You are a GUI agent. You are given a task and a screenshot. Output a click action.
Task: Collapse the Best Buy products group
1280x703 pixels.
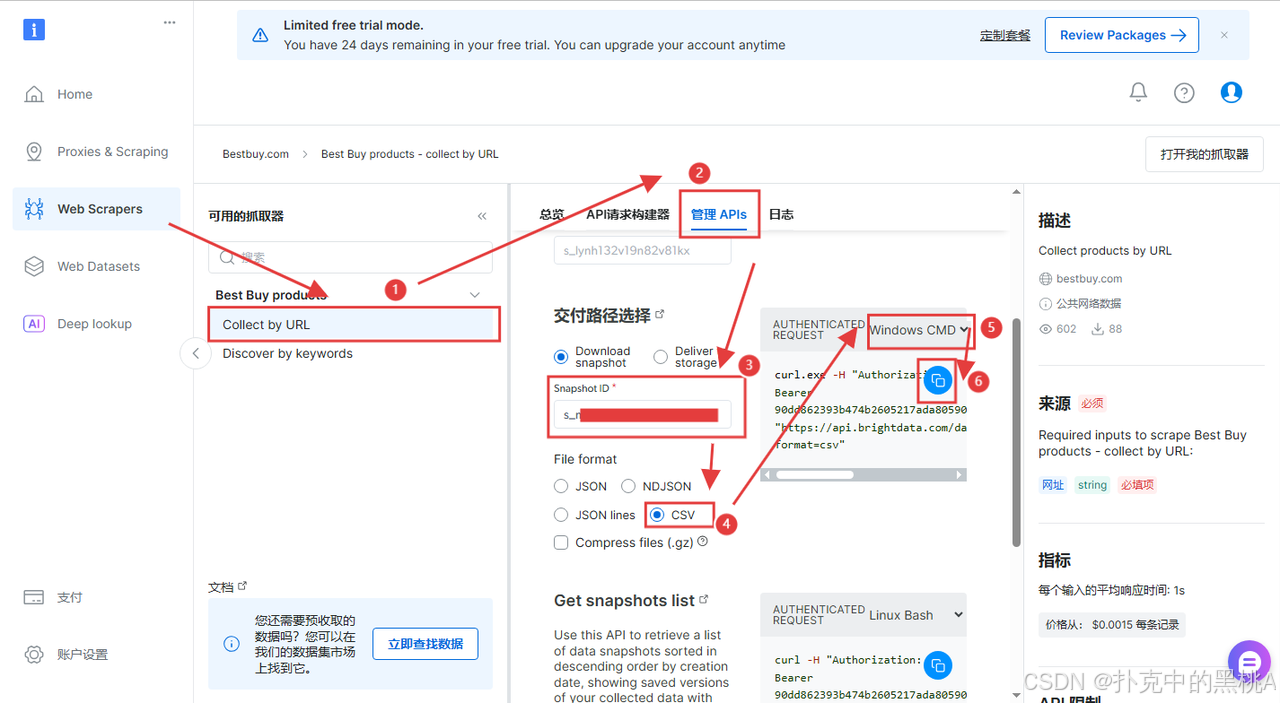475,295
